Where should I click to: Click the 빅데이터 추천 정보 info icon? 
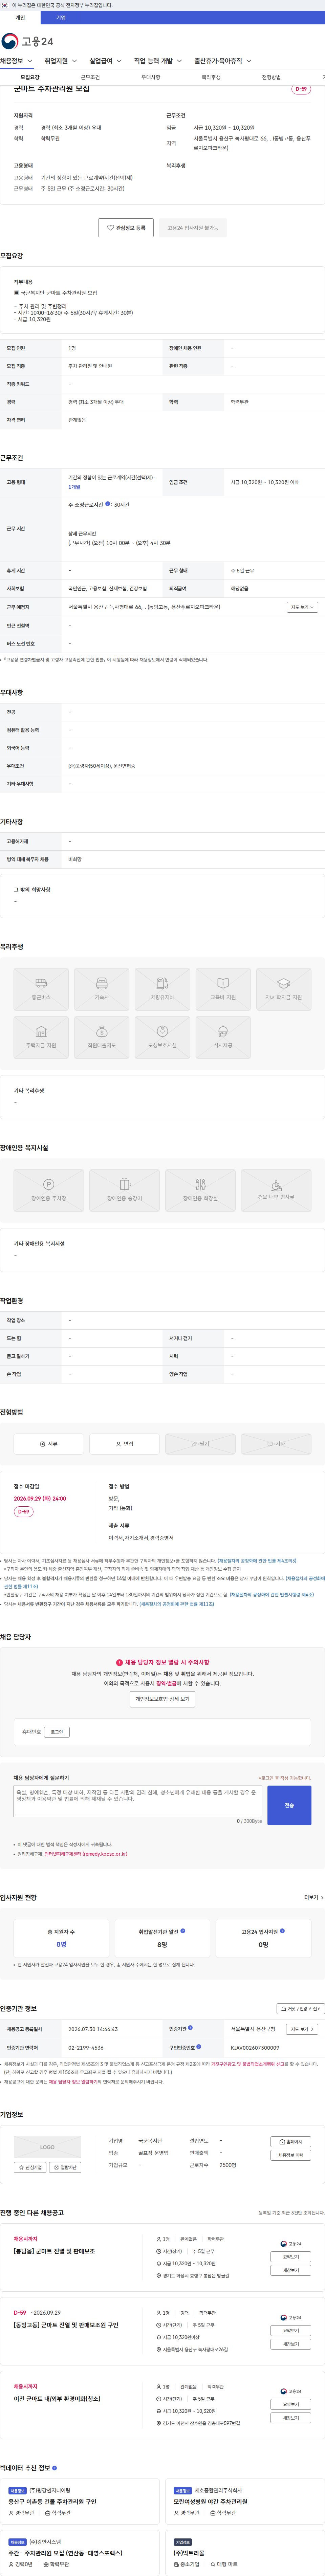pos(54,2468)
